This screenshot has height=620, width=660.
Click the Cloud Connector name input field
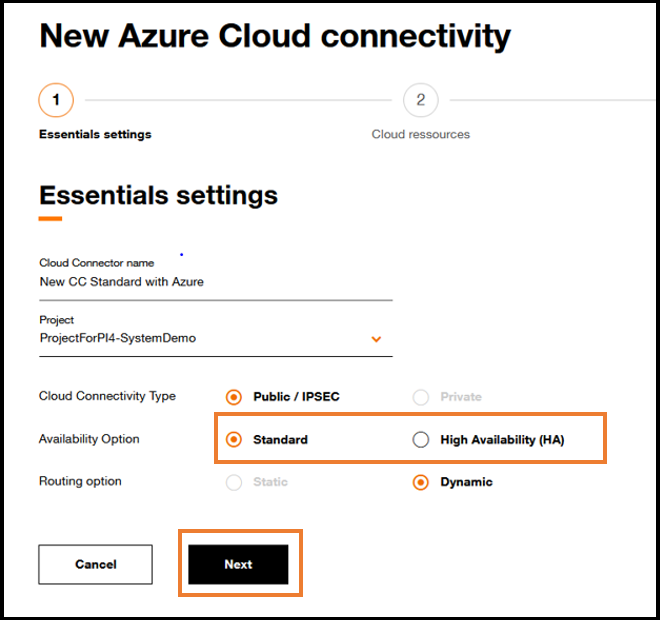click(x=216, y=282)
